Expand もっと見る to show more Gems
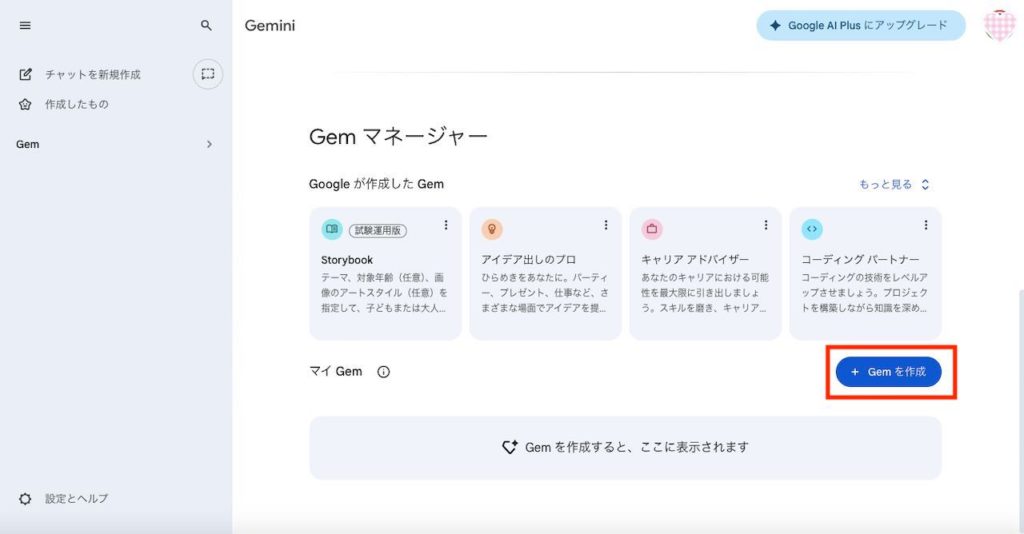This screenshot has width=1024, height=534. pos(894,184)
